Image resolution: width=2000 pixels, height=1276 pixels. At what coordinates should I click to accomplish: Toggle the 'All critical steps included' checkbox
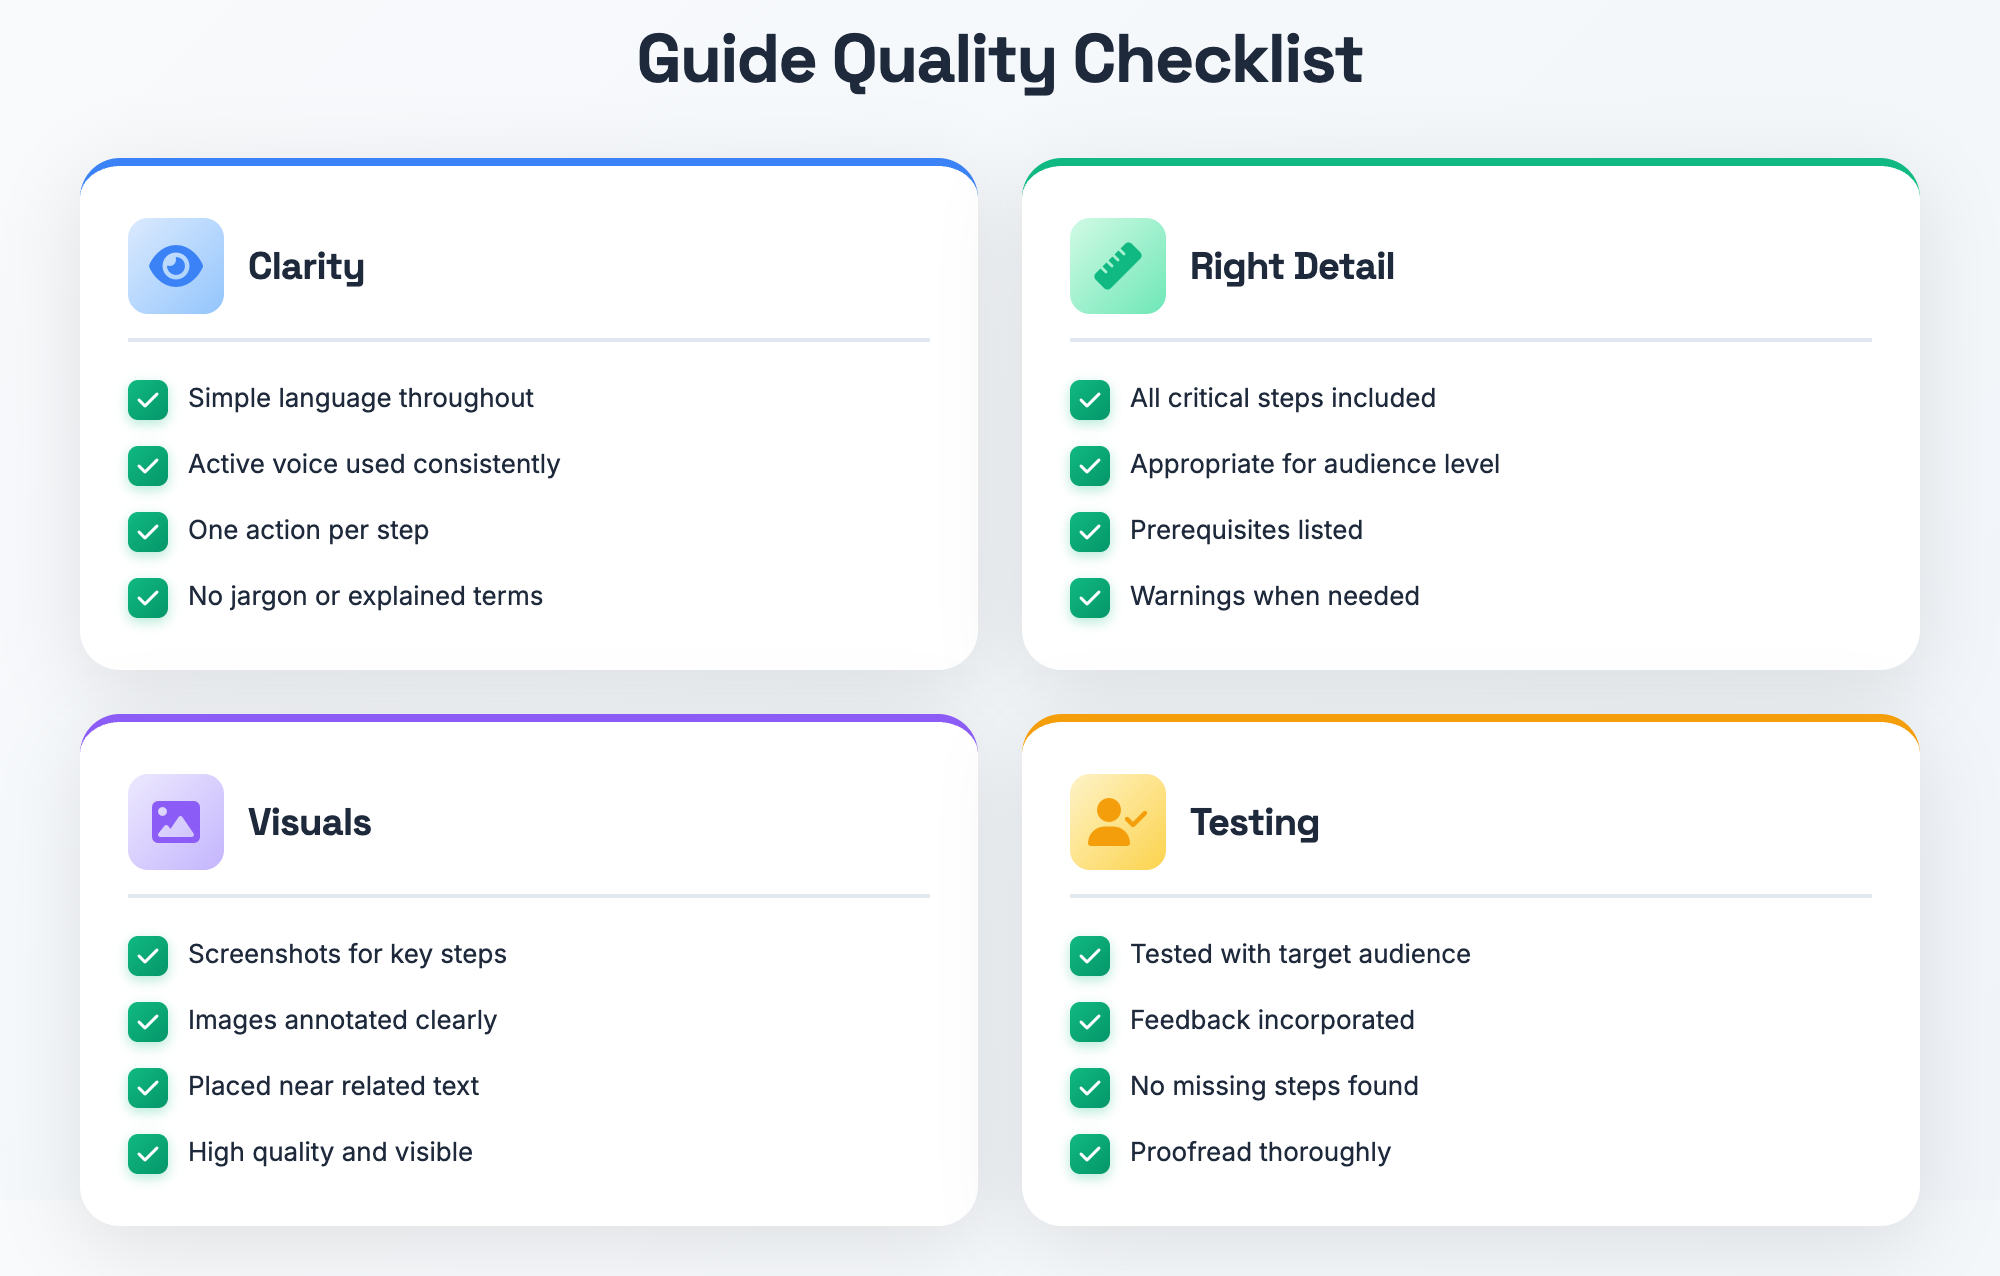tap(1090, 400)
